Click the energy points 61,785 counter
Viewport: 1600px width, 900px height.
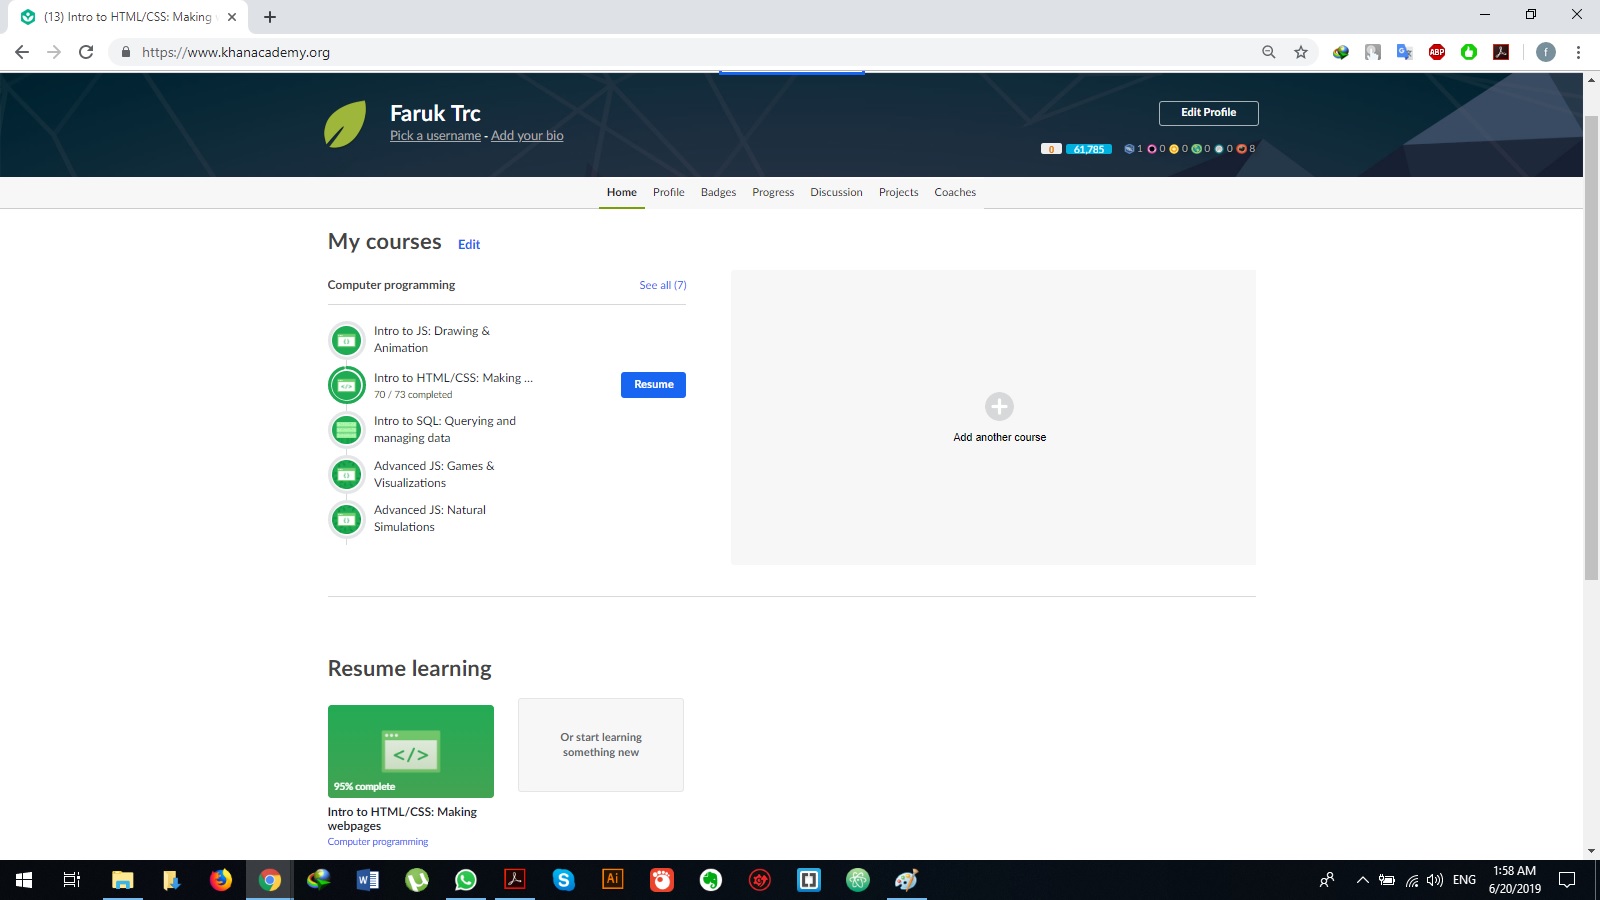coord(1089,149)
